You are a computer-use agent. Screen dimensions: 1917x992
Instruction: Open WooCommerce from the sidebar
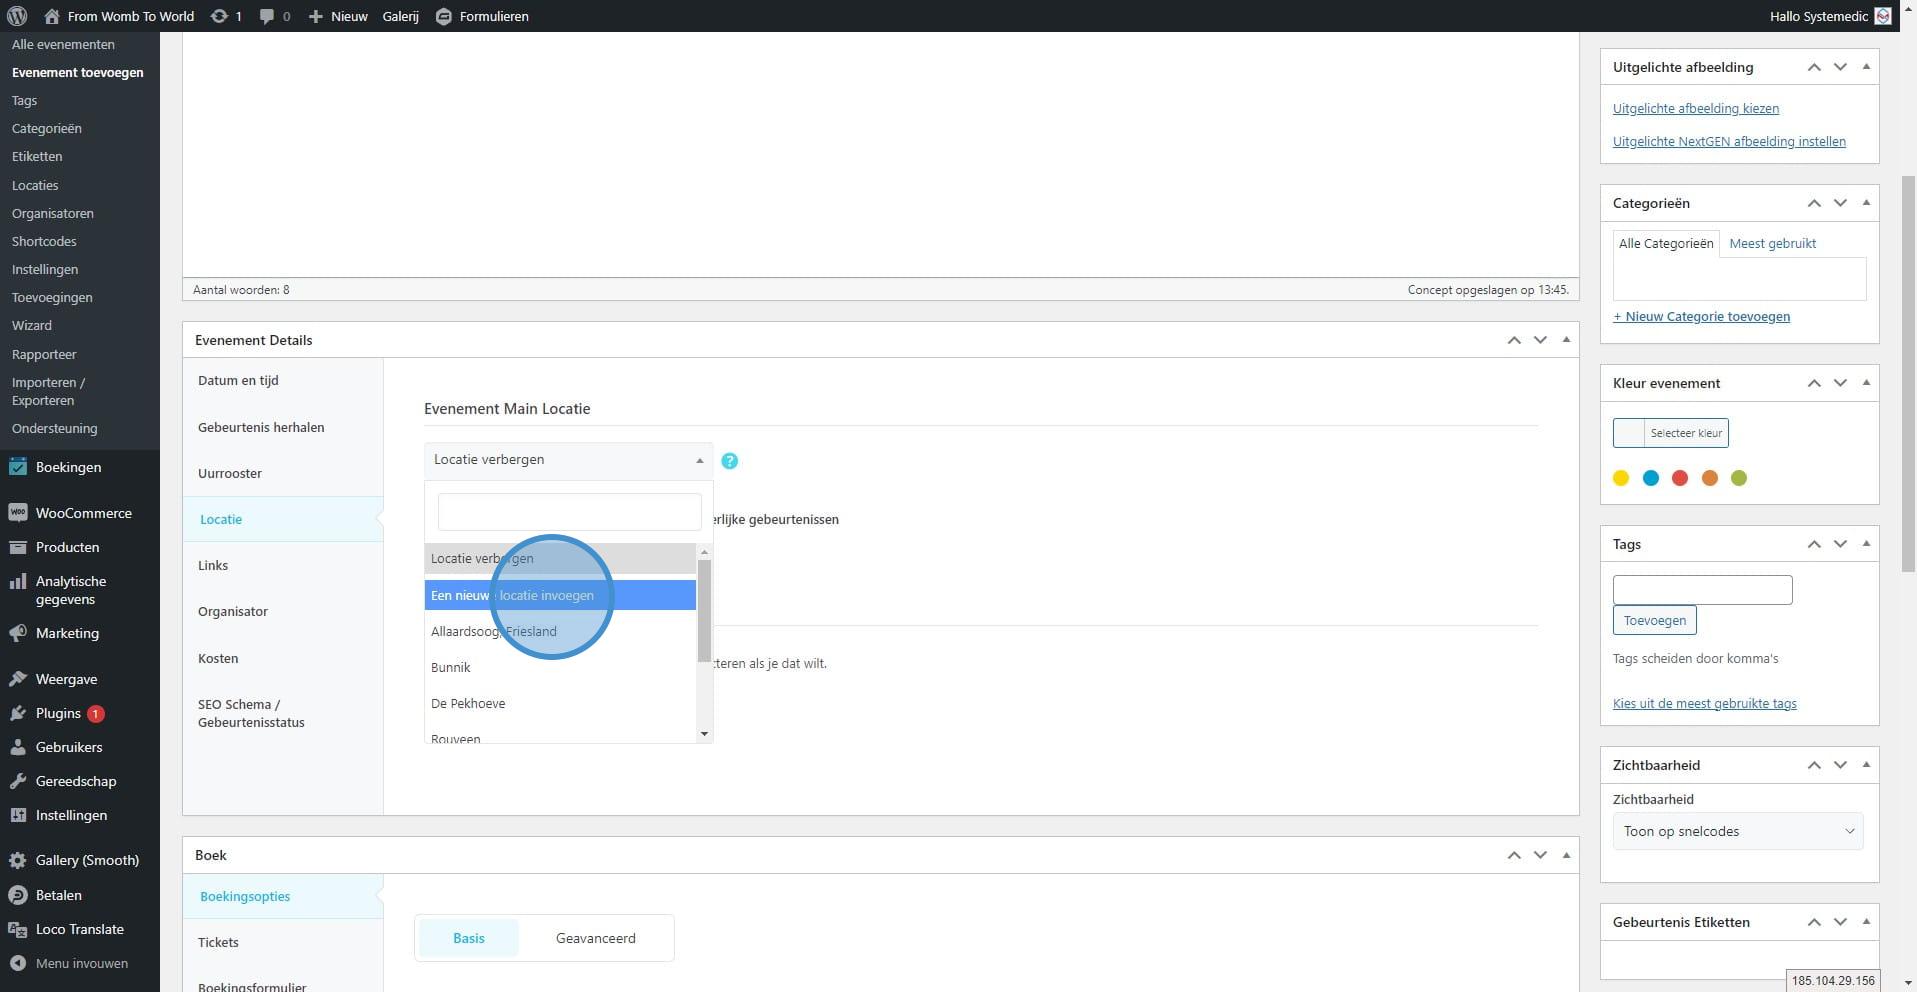point(83,513)
